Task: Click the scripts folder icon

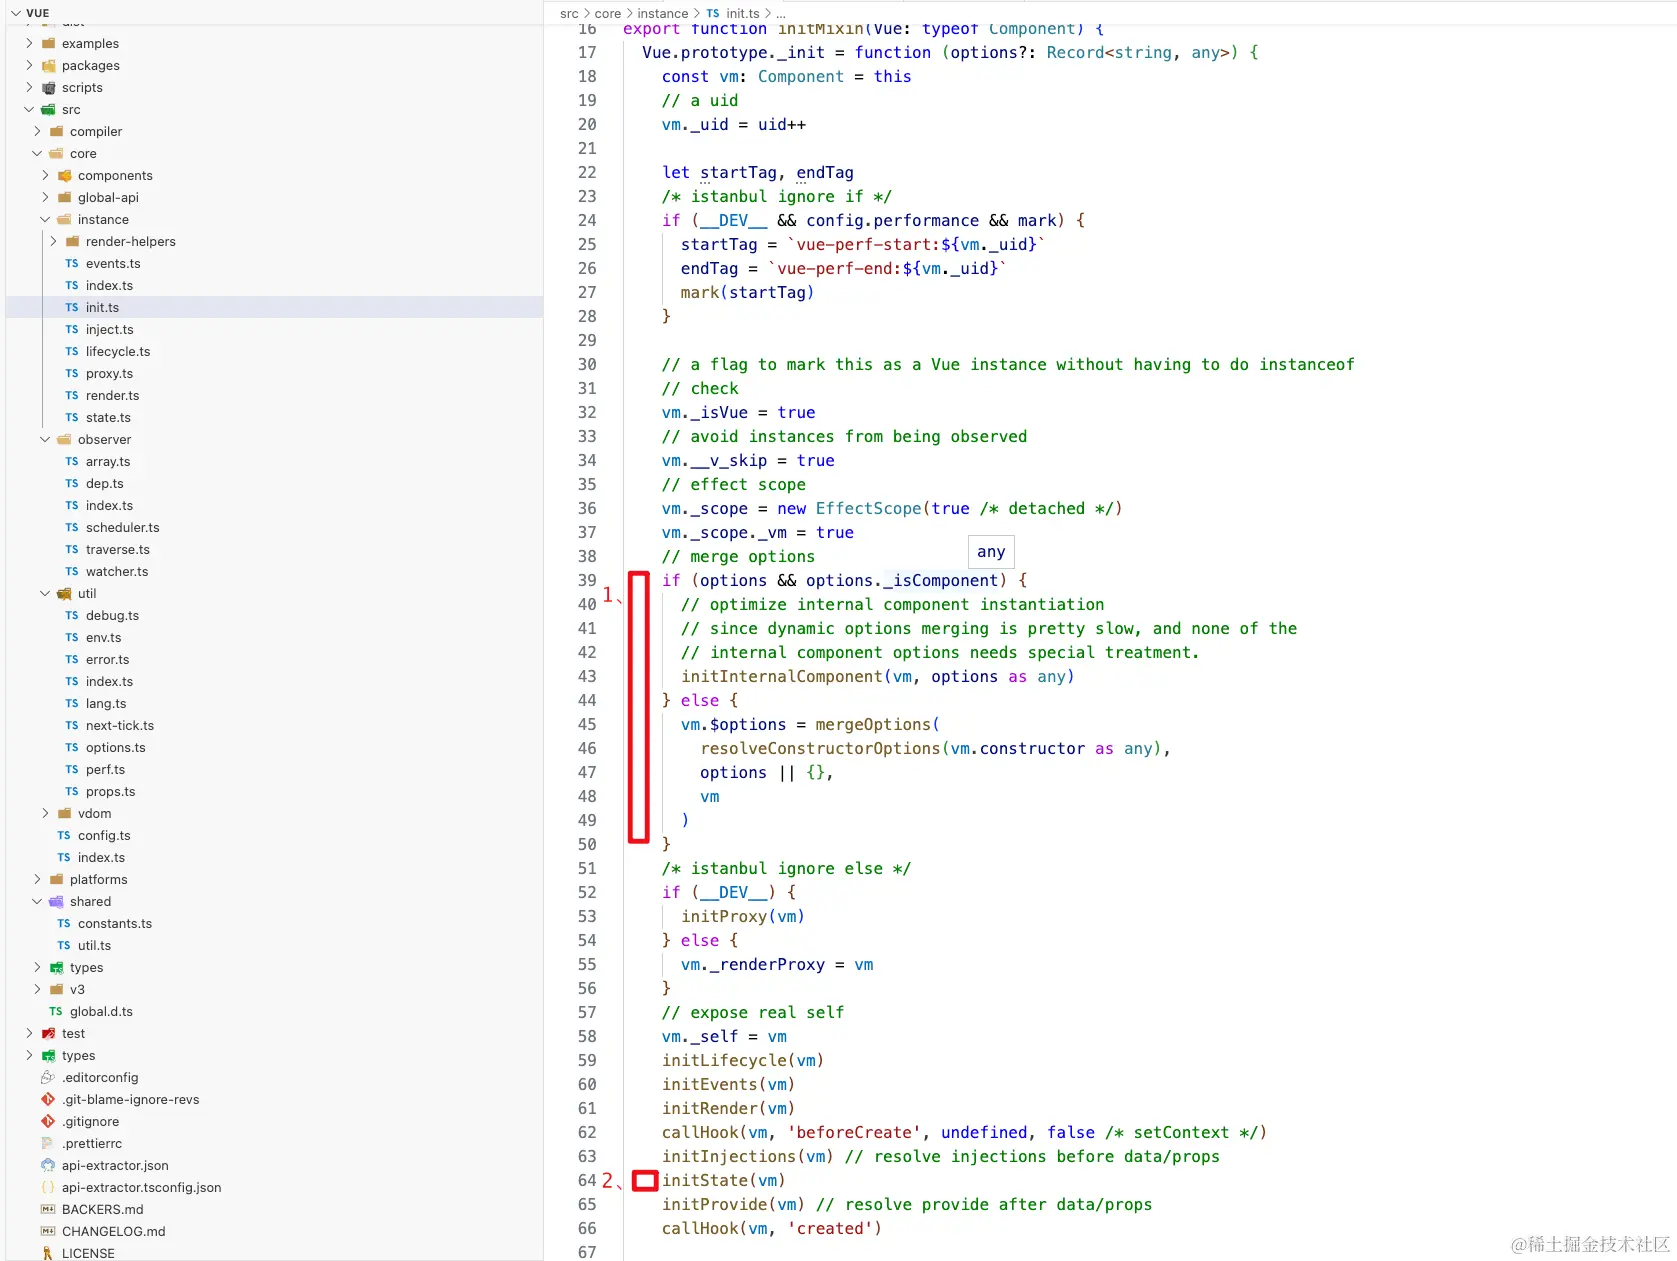Action: click(x=48, y=87)
